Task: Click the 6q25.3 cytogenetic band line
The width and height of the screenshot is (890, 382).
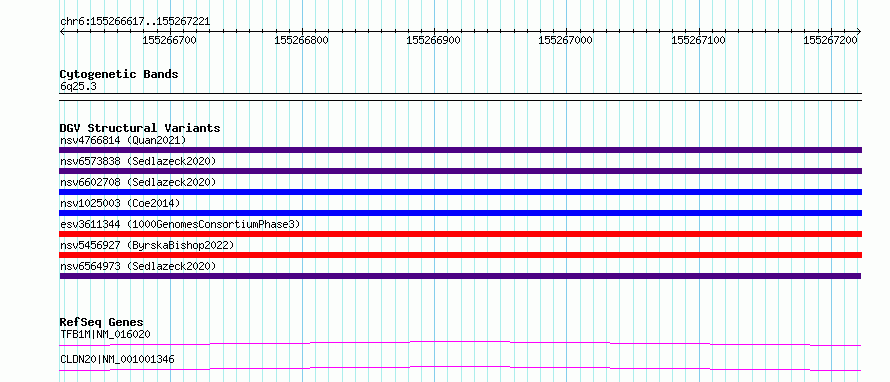Action: [460, 97]
